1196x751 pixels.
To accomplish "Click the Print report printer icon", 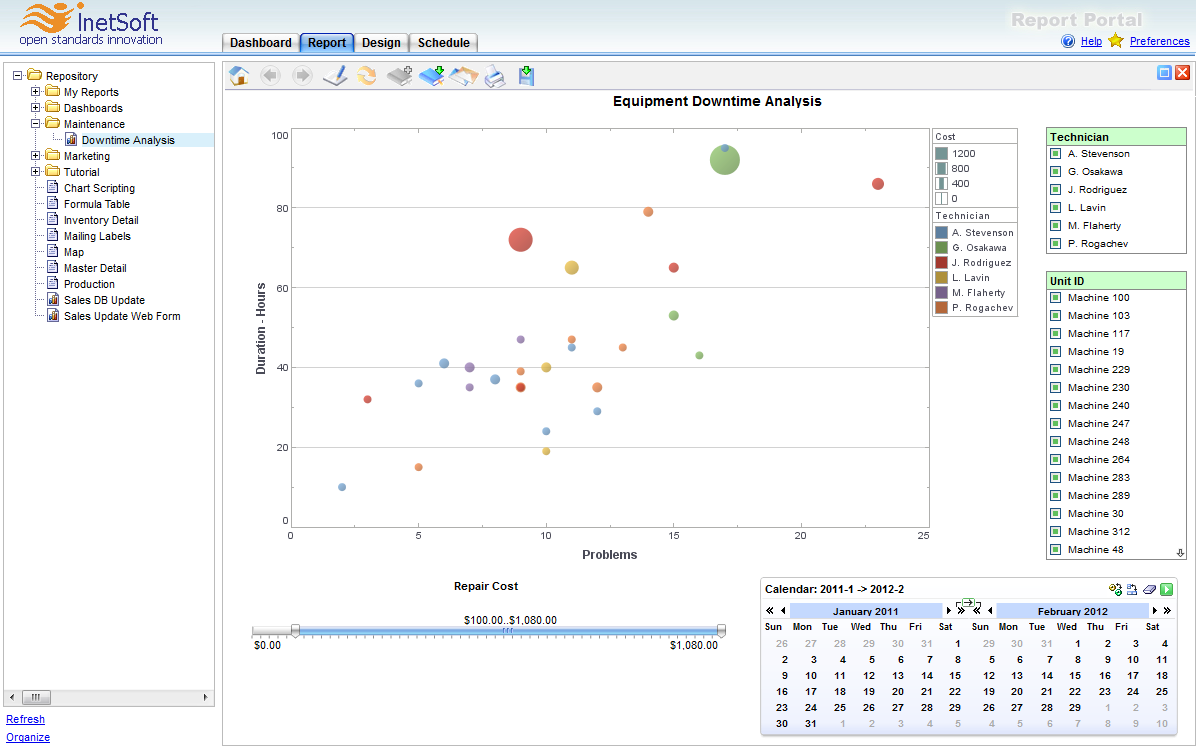I will point(495,76).
